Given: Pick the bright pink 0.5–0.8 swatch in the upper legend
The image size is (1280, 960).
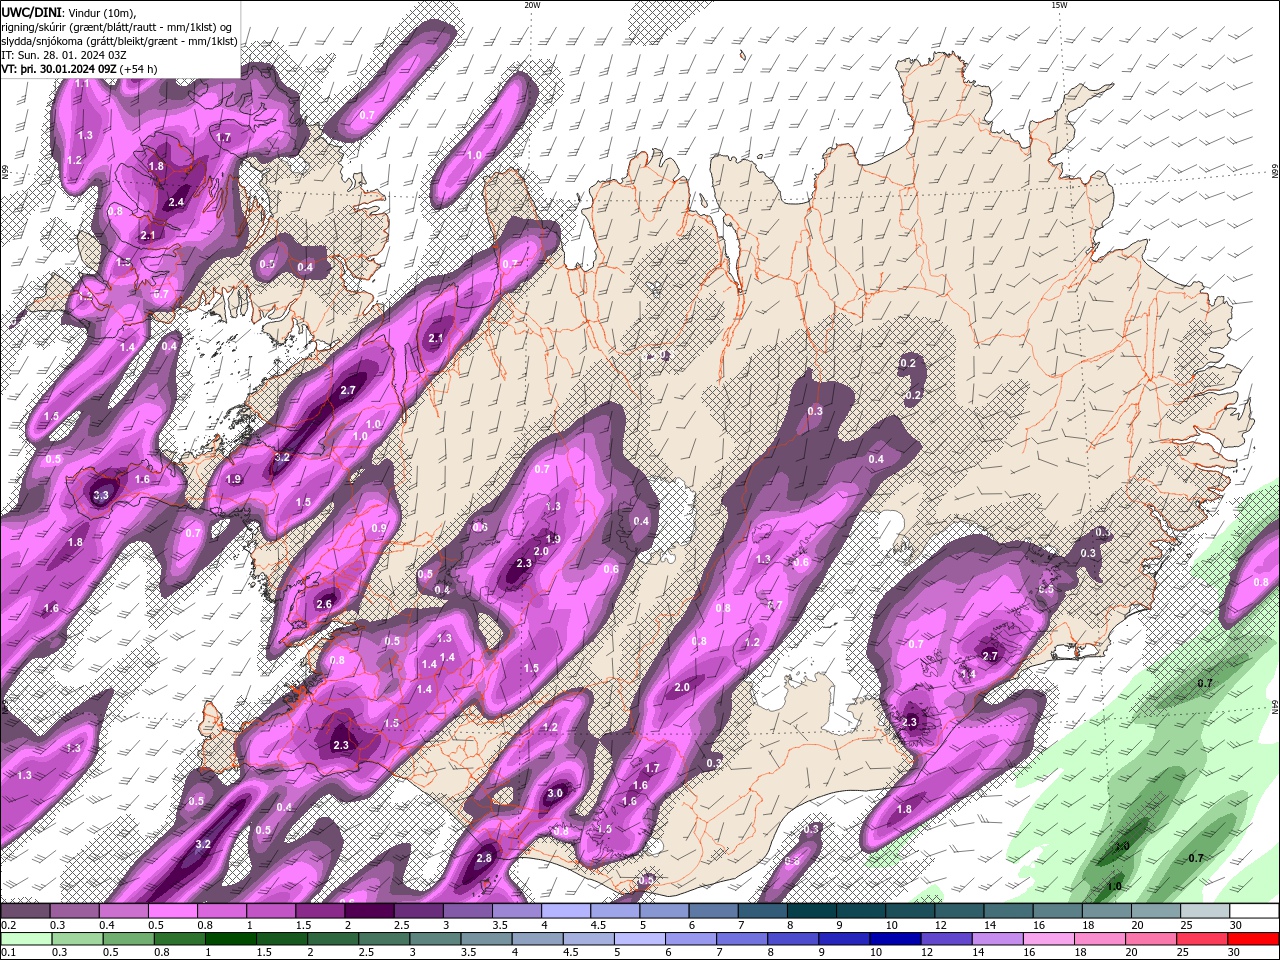Looking at the screenshot, I should click(x=172, y=911).
